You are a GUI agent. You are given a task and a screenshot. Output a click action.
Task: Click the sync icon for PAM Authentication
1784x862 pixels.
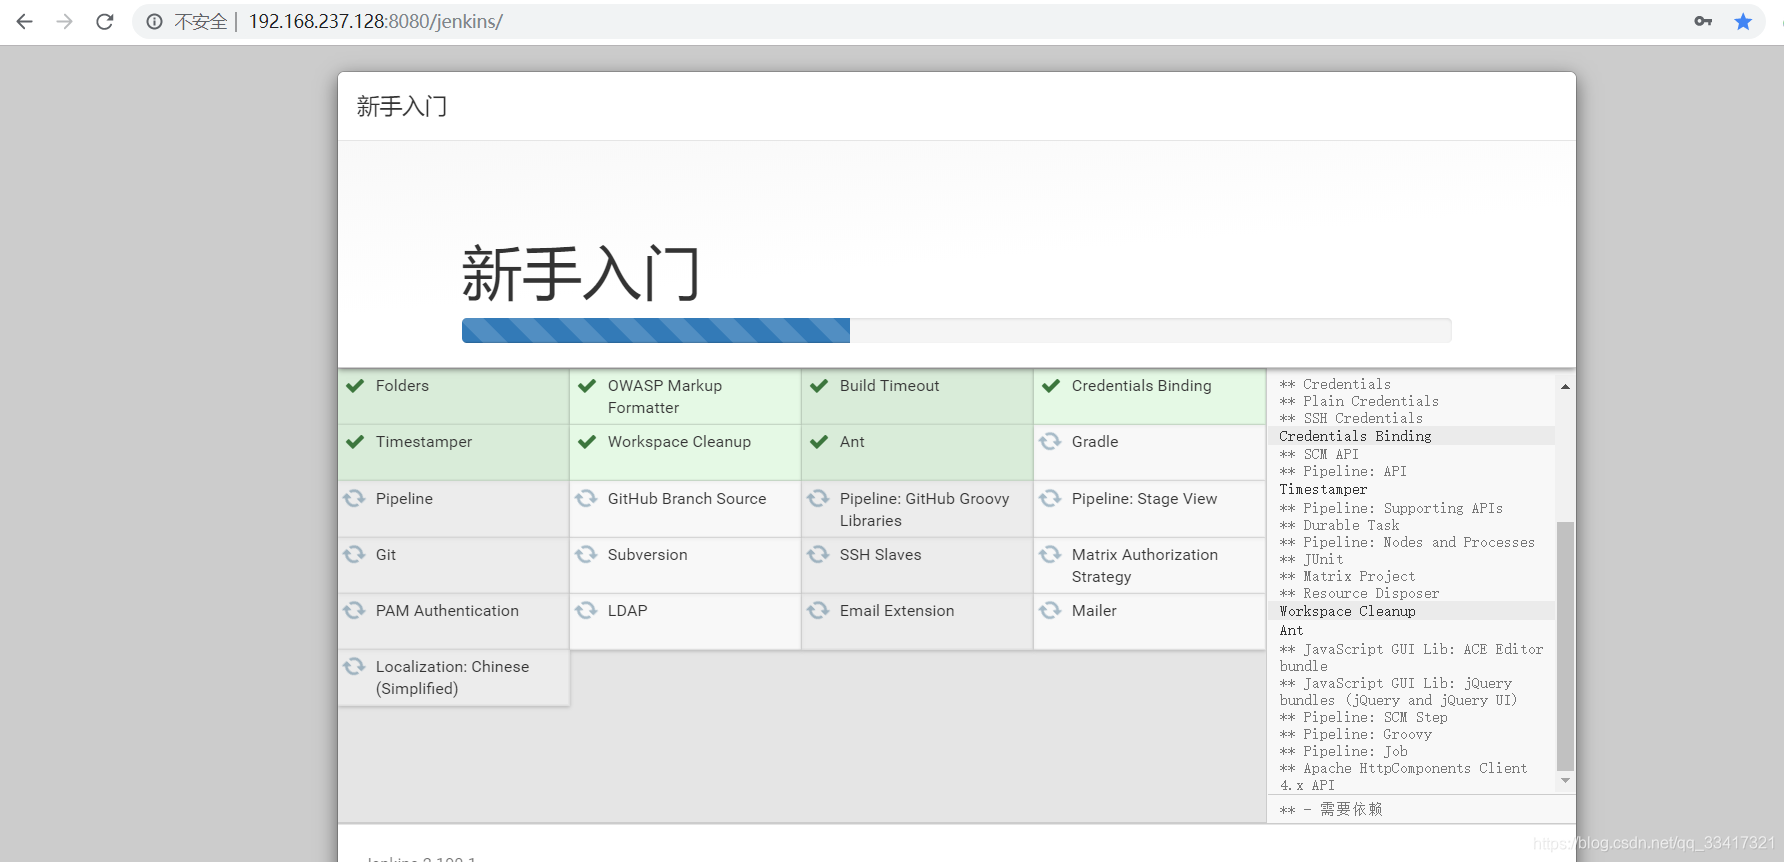point(354,610)
